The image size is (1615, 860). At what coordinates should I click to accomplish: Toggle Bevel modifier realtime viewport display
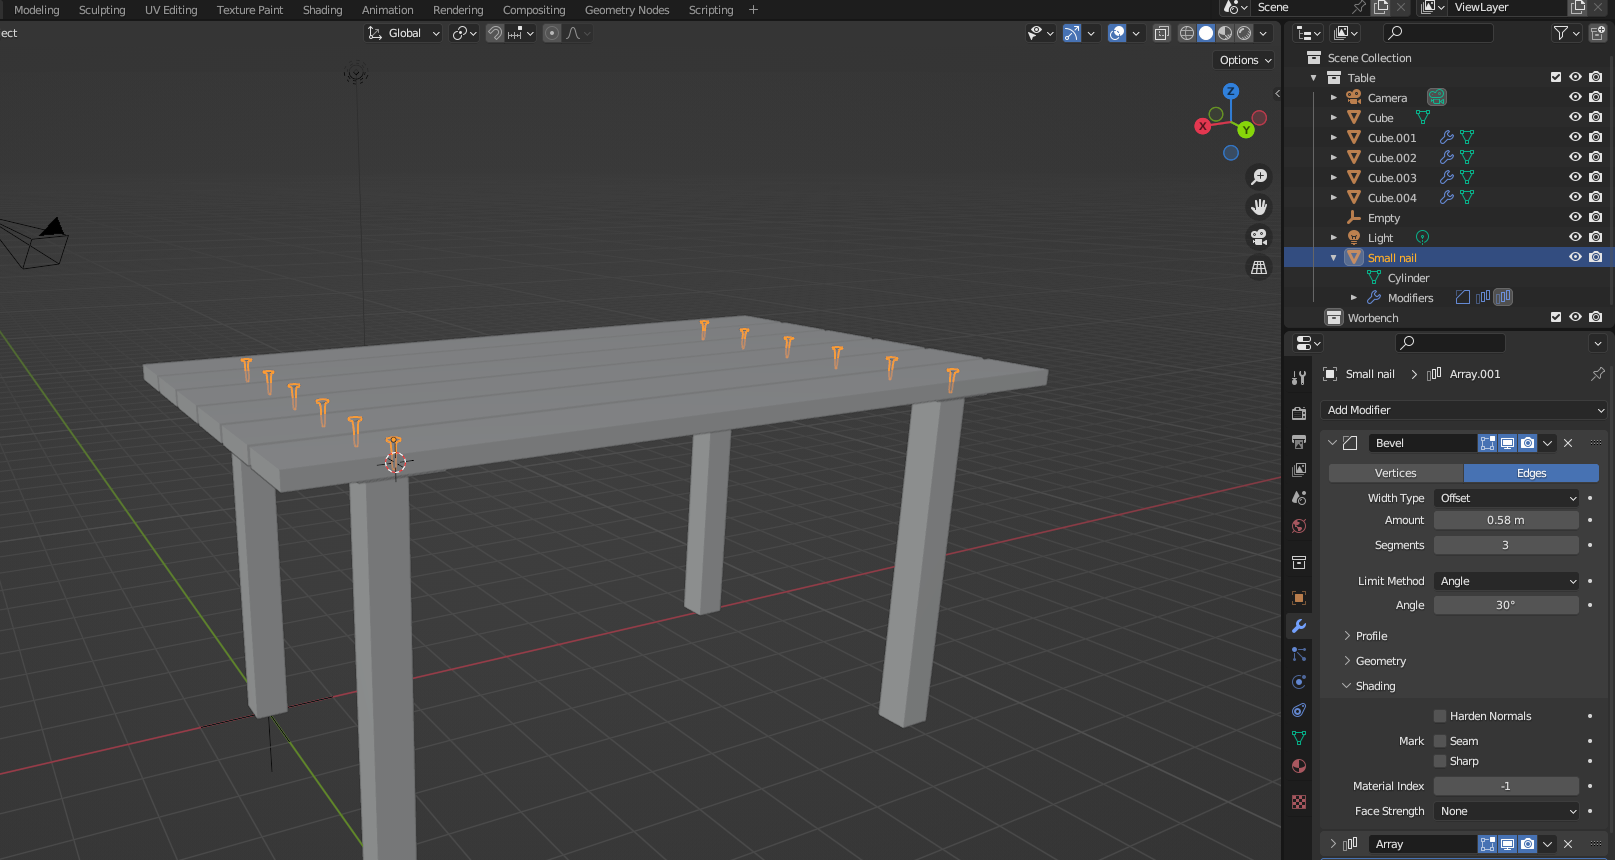click(x=1507, y=443)
